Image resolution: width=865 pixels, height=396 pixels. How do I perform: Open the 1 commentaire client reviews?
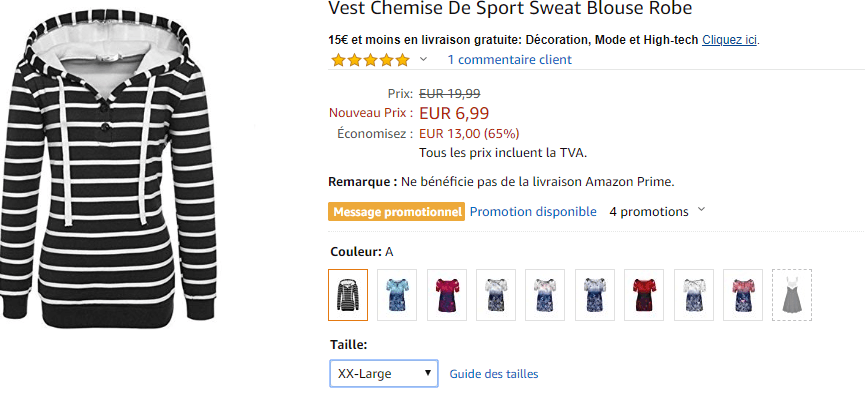click(509, 60)
